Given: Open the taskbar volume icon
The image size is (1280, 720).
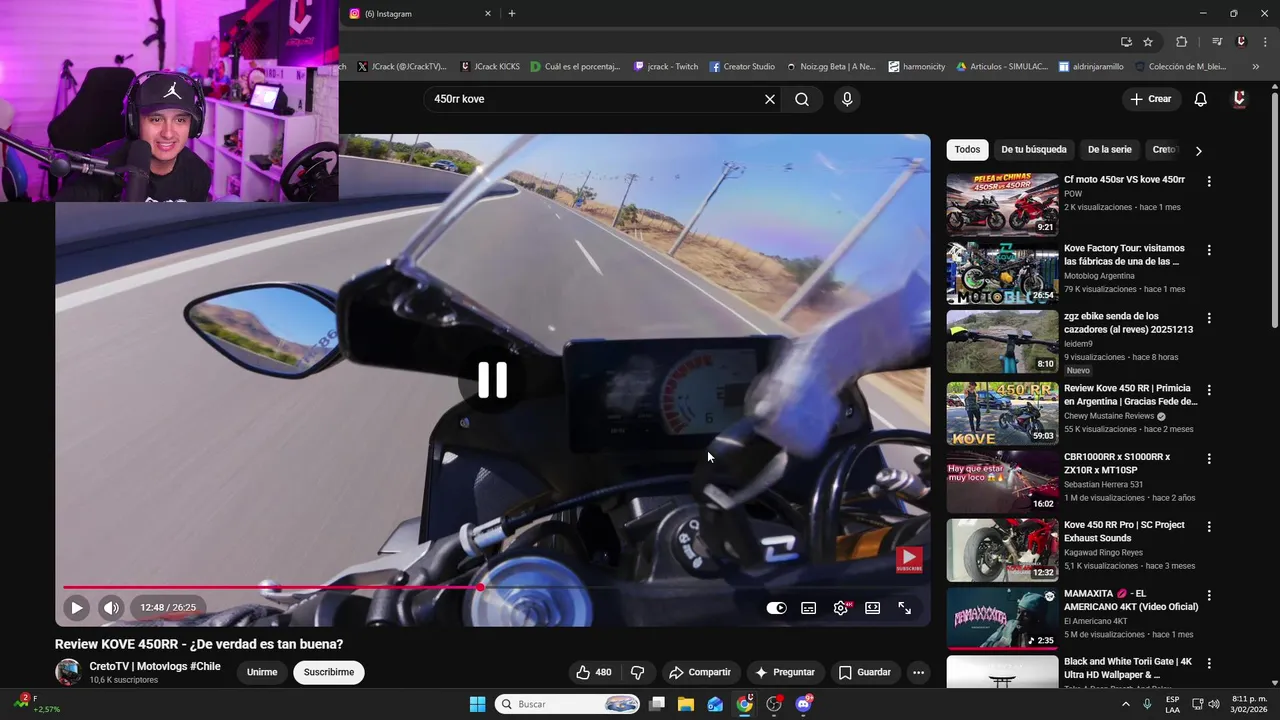Looking at the screenshot, I should (x=1213, y=704).
